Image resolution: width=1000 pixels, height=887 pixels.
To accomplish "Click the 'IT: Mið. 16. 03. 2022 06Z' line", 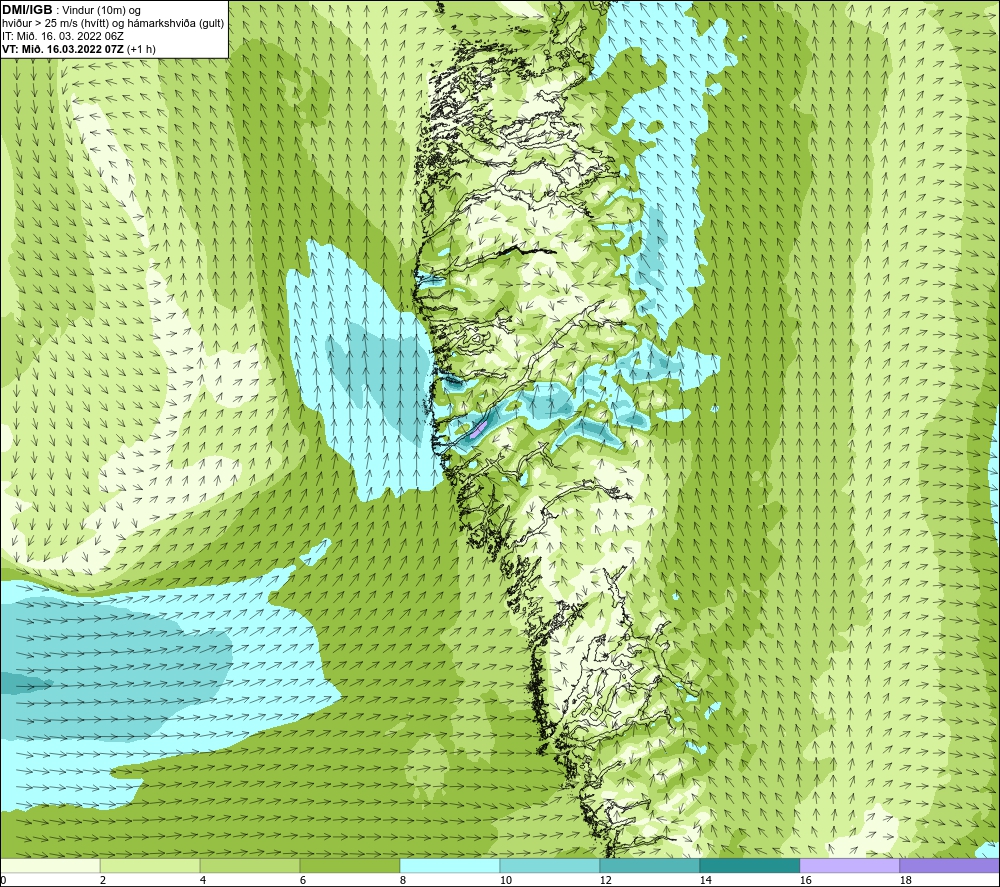I will click(63, 36).
